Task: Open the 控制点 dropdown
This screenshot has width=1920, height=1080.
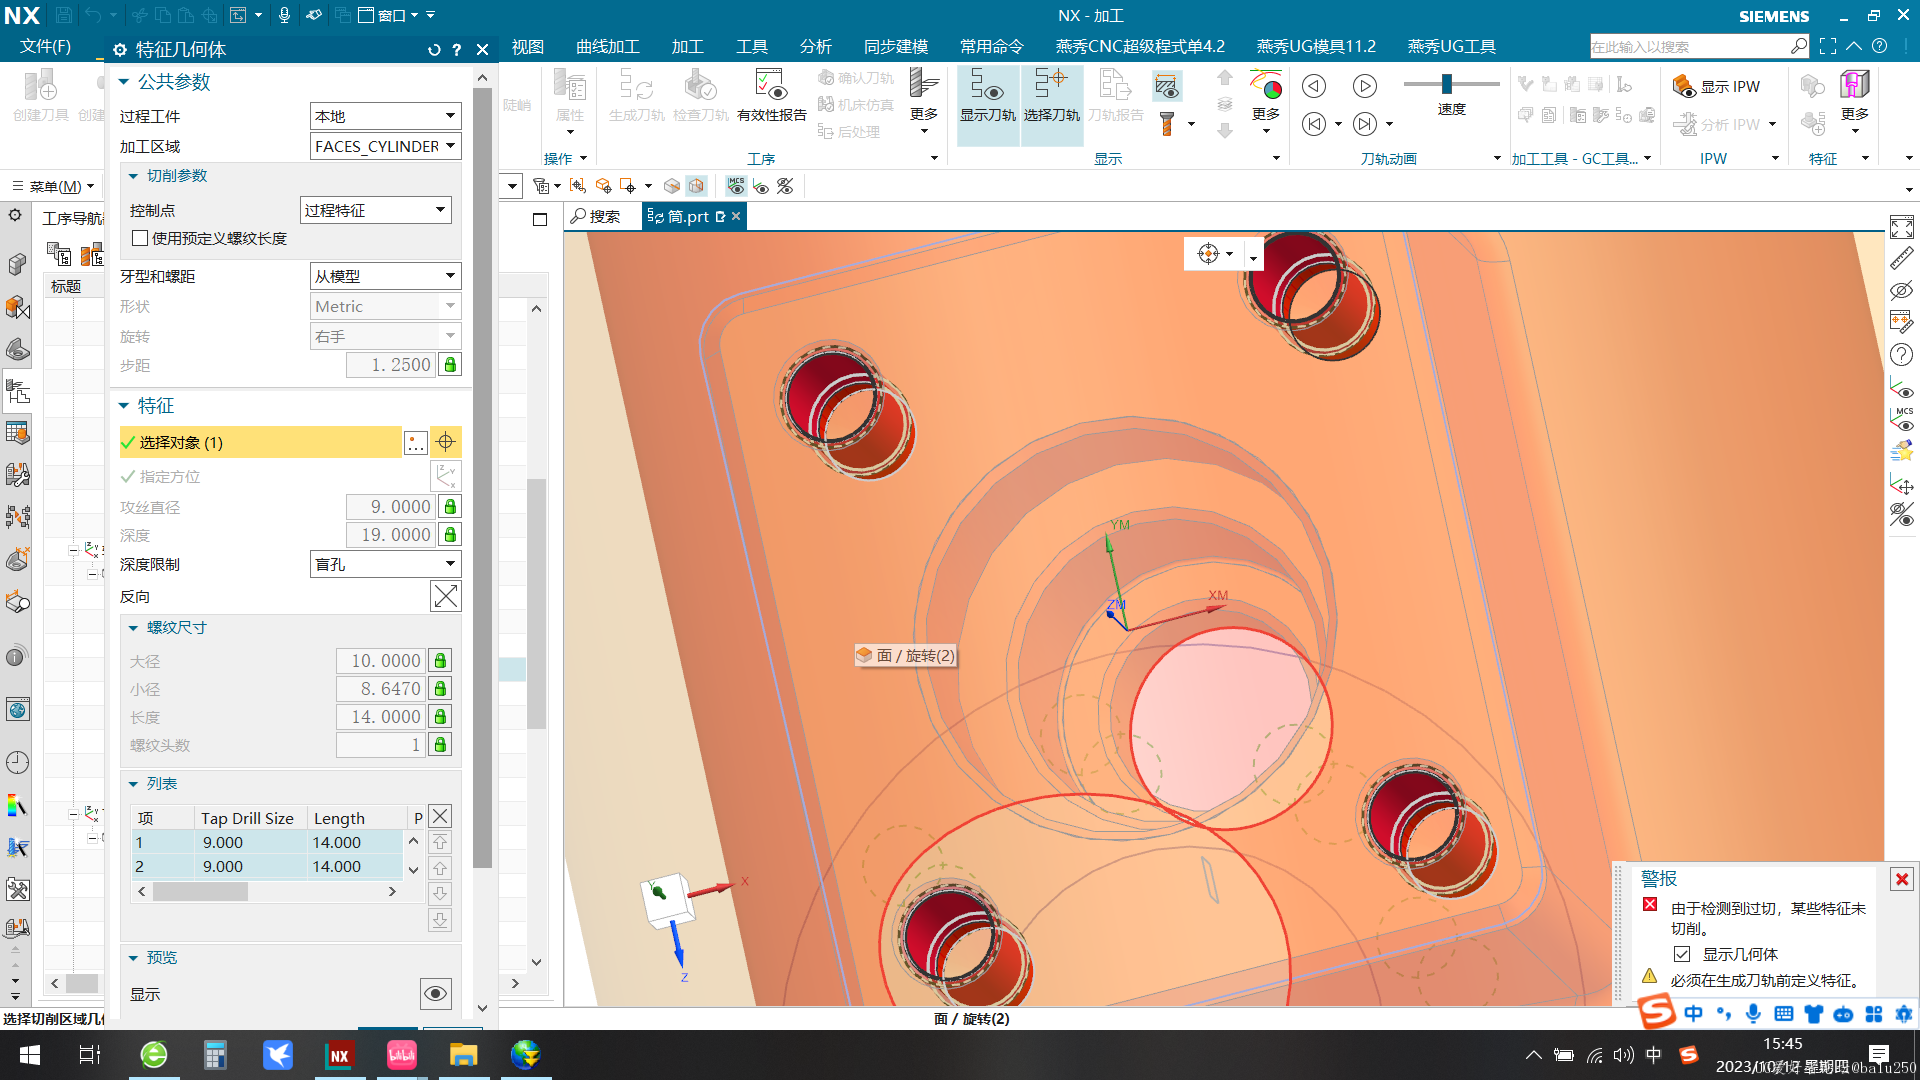Action: click(376, 210)
